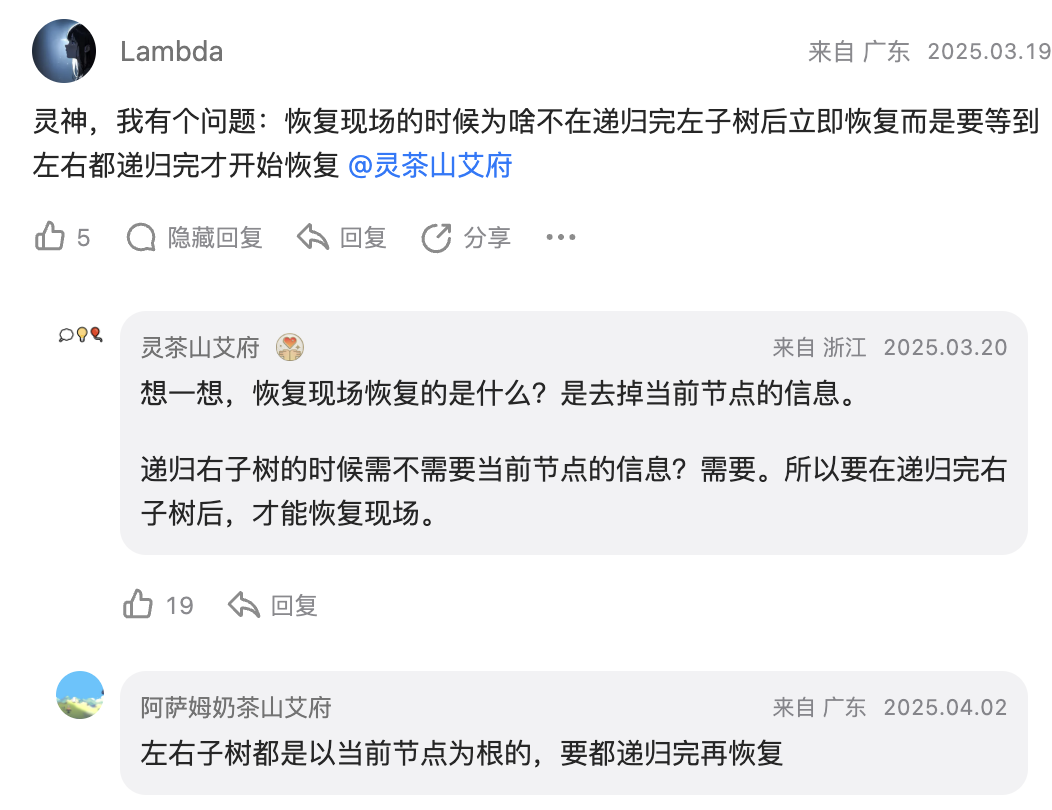The image size is (1052, 810).
Task: Open Lambda's profile via username
Action: [171, 51]
